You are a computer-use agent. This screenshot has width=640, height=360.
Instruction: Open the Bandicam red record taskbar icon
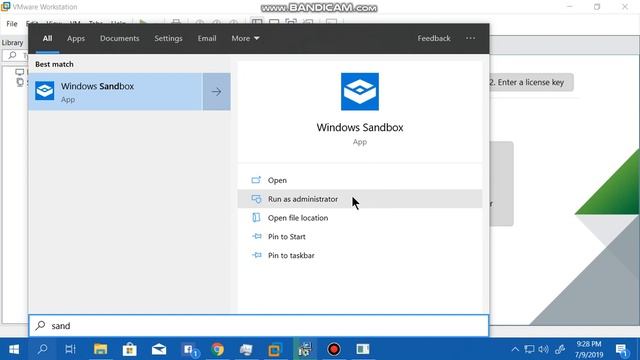tap(334, 349)
